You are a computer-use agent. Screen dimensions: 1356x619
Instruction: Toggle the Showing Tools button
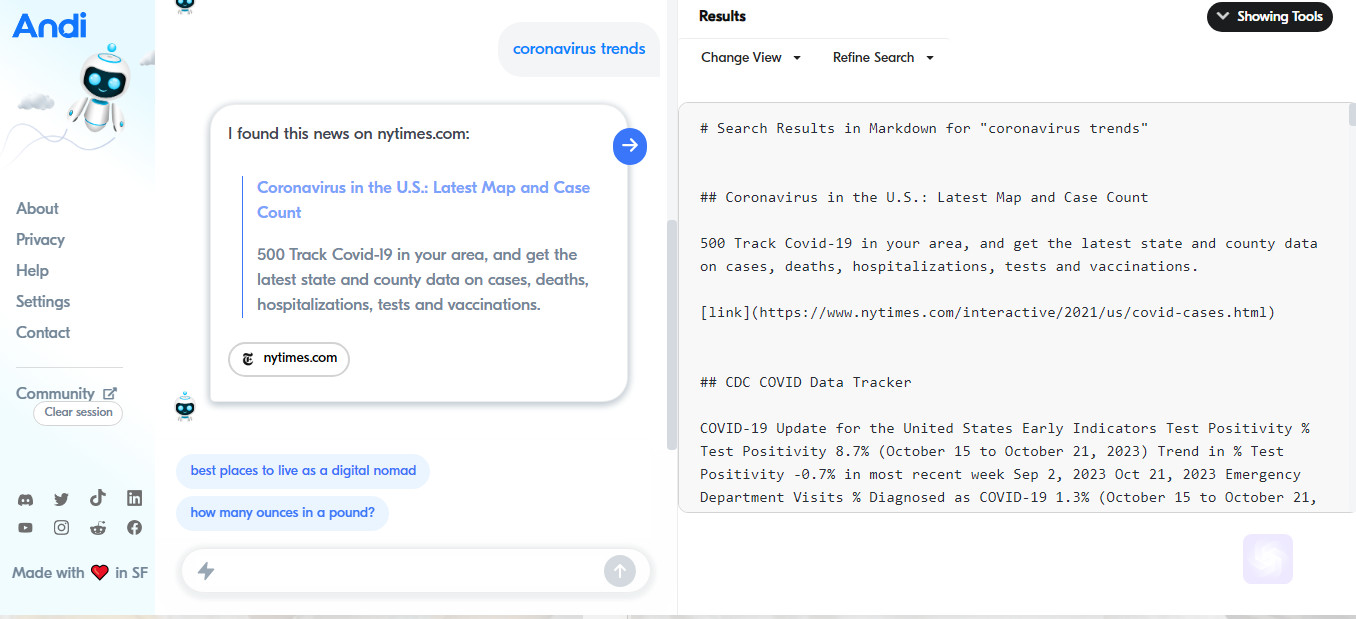click(x=1270, y=16)
